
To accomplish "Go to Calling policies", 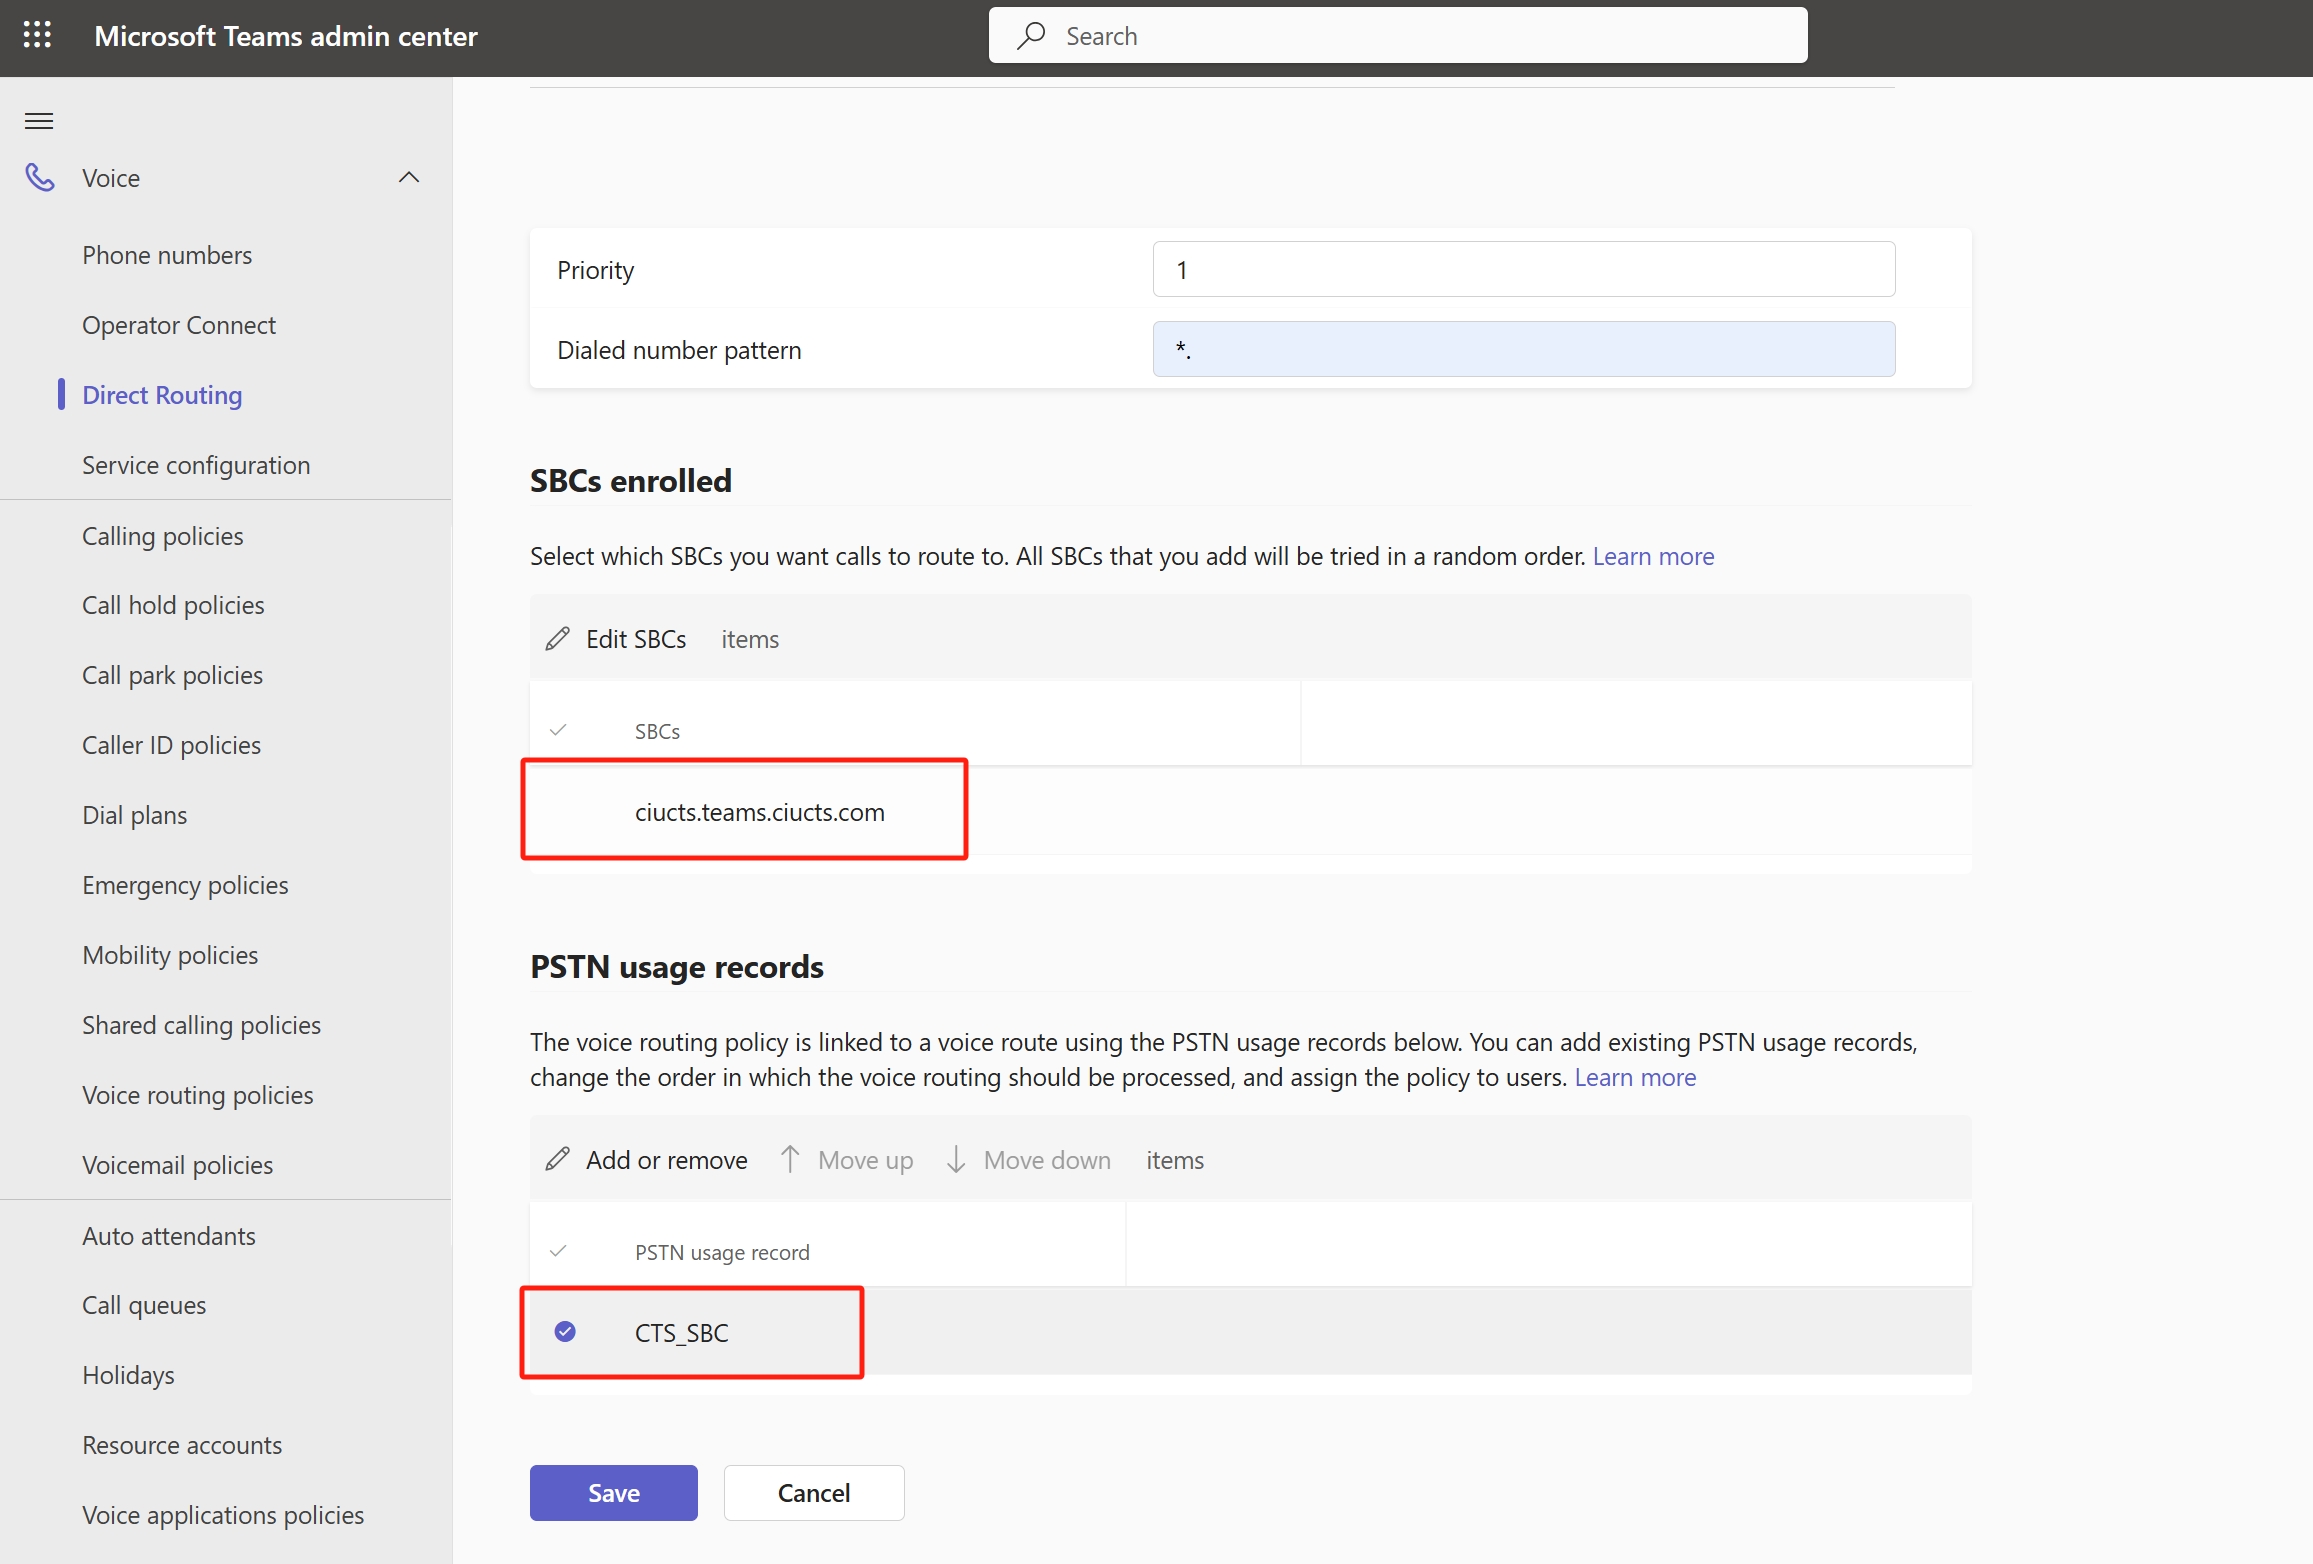I will [162, 536].
